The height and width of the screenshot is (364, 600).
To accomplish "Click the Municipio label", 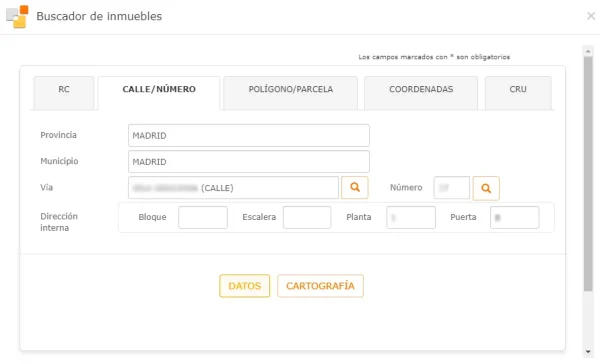I will coord(59,161).
